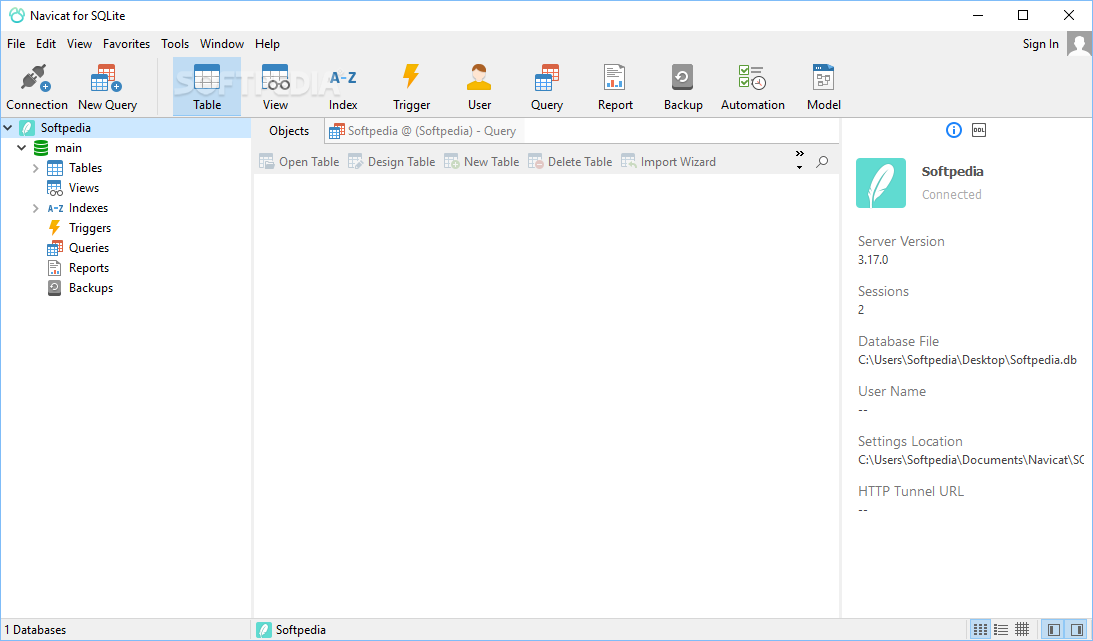The height and width of the screenshot is (641, 1093).
Task: Click the database file path text
Action: click(967, 360)
